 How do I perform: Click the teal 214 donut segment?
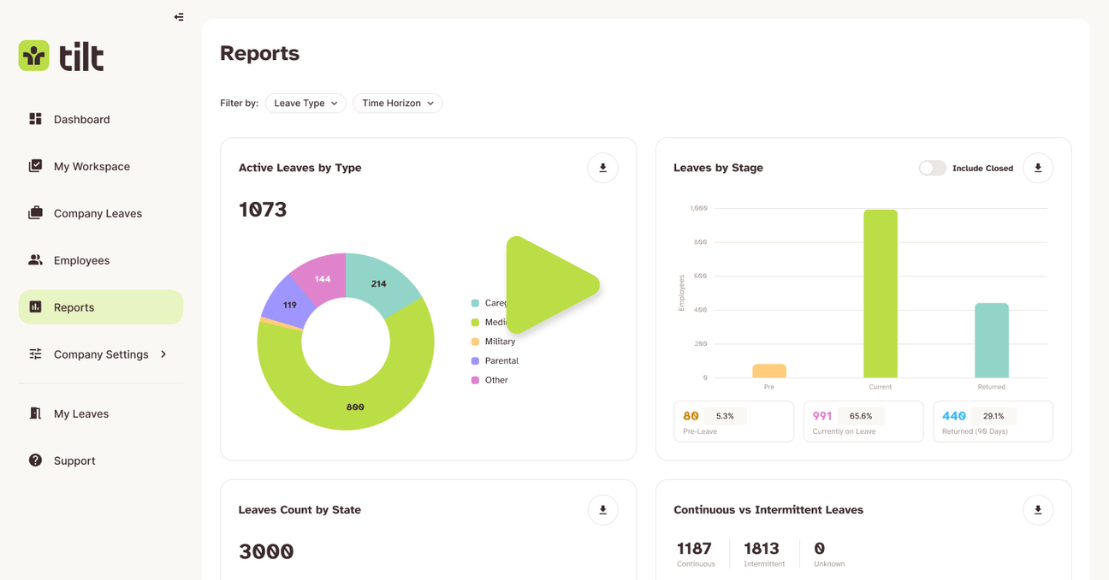(379, 283)
